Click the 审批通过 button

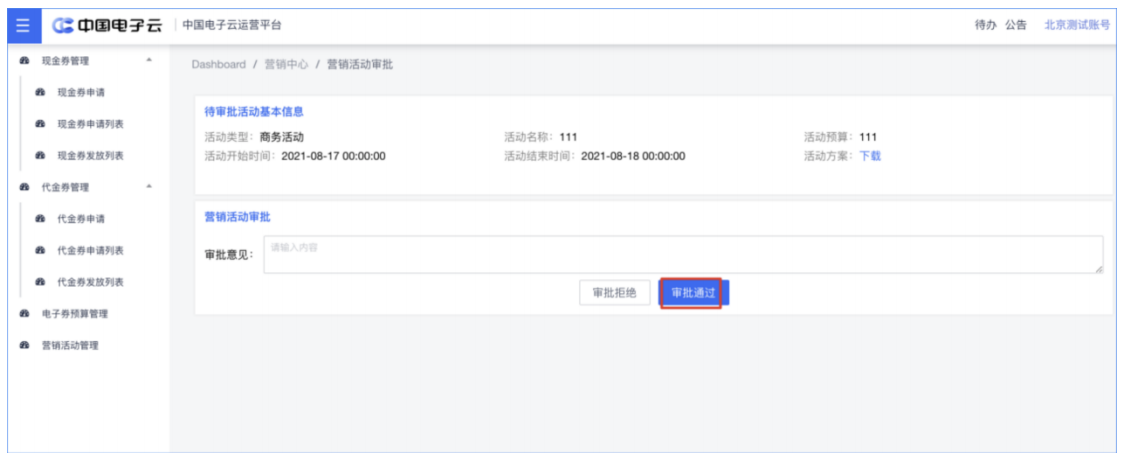[693, 293]
